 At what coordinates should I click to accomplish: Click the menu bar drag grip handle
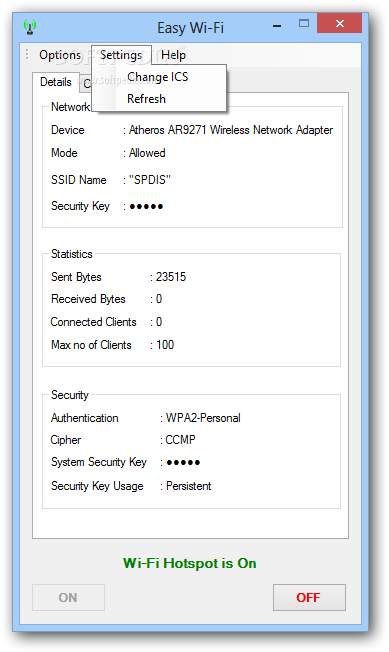point(27,54)
